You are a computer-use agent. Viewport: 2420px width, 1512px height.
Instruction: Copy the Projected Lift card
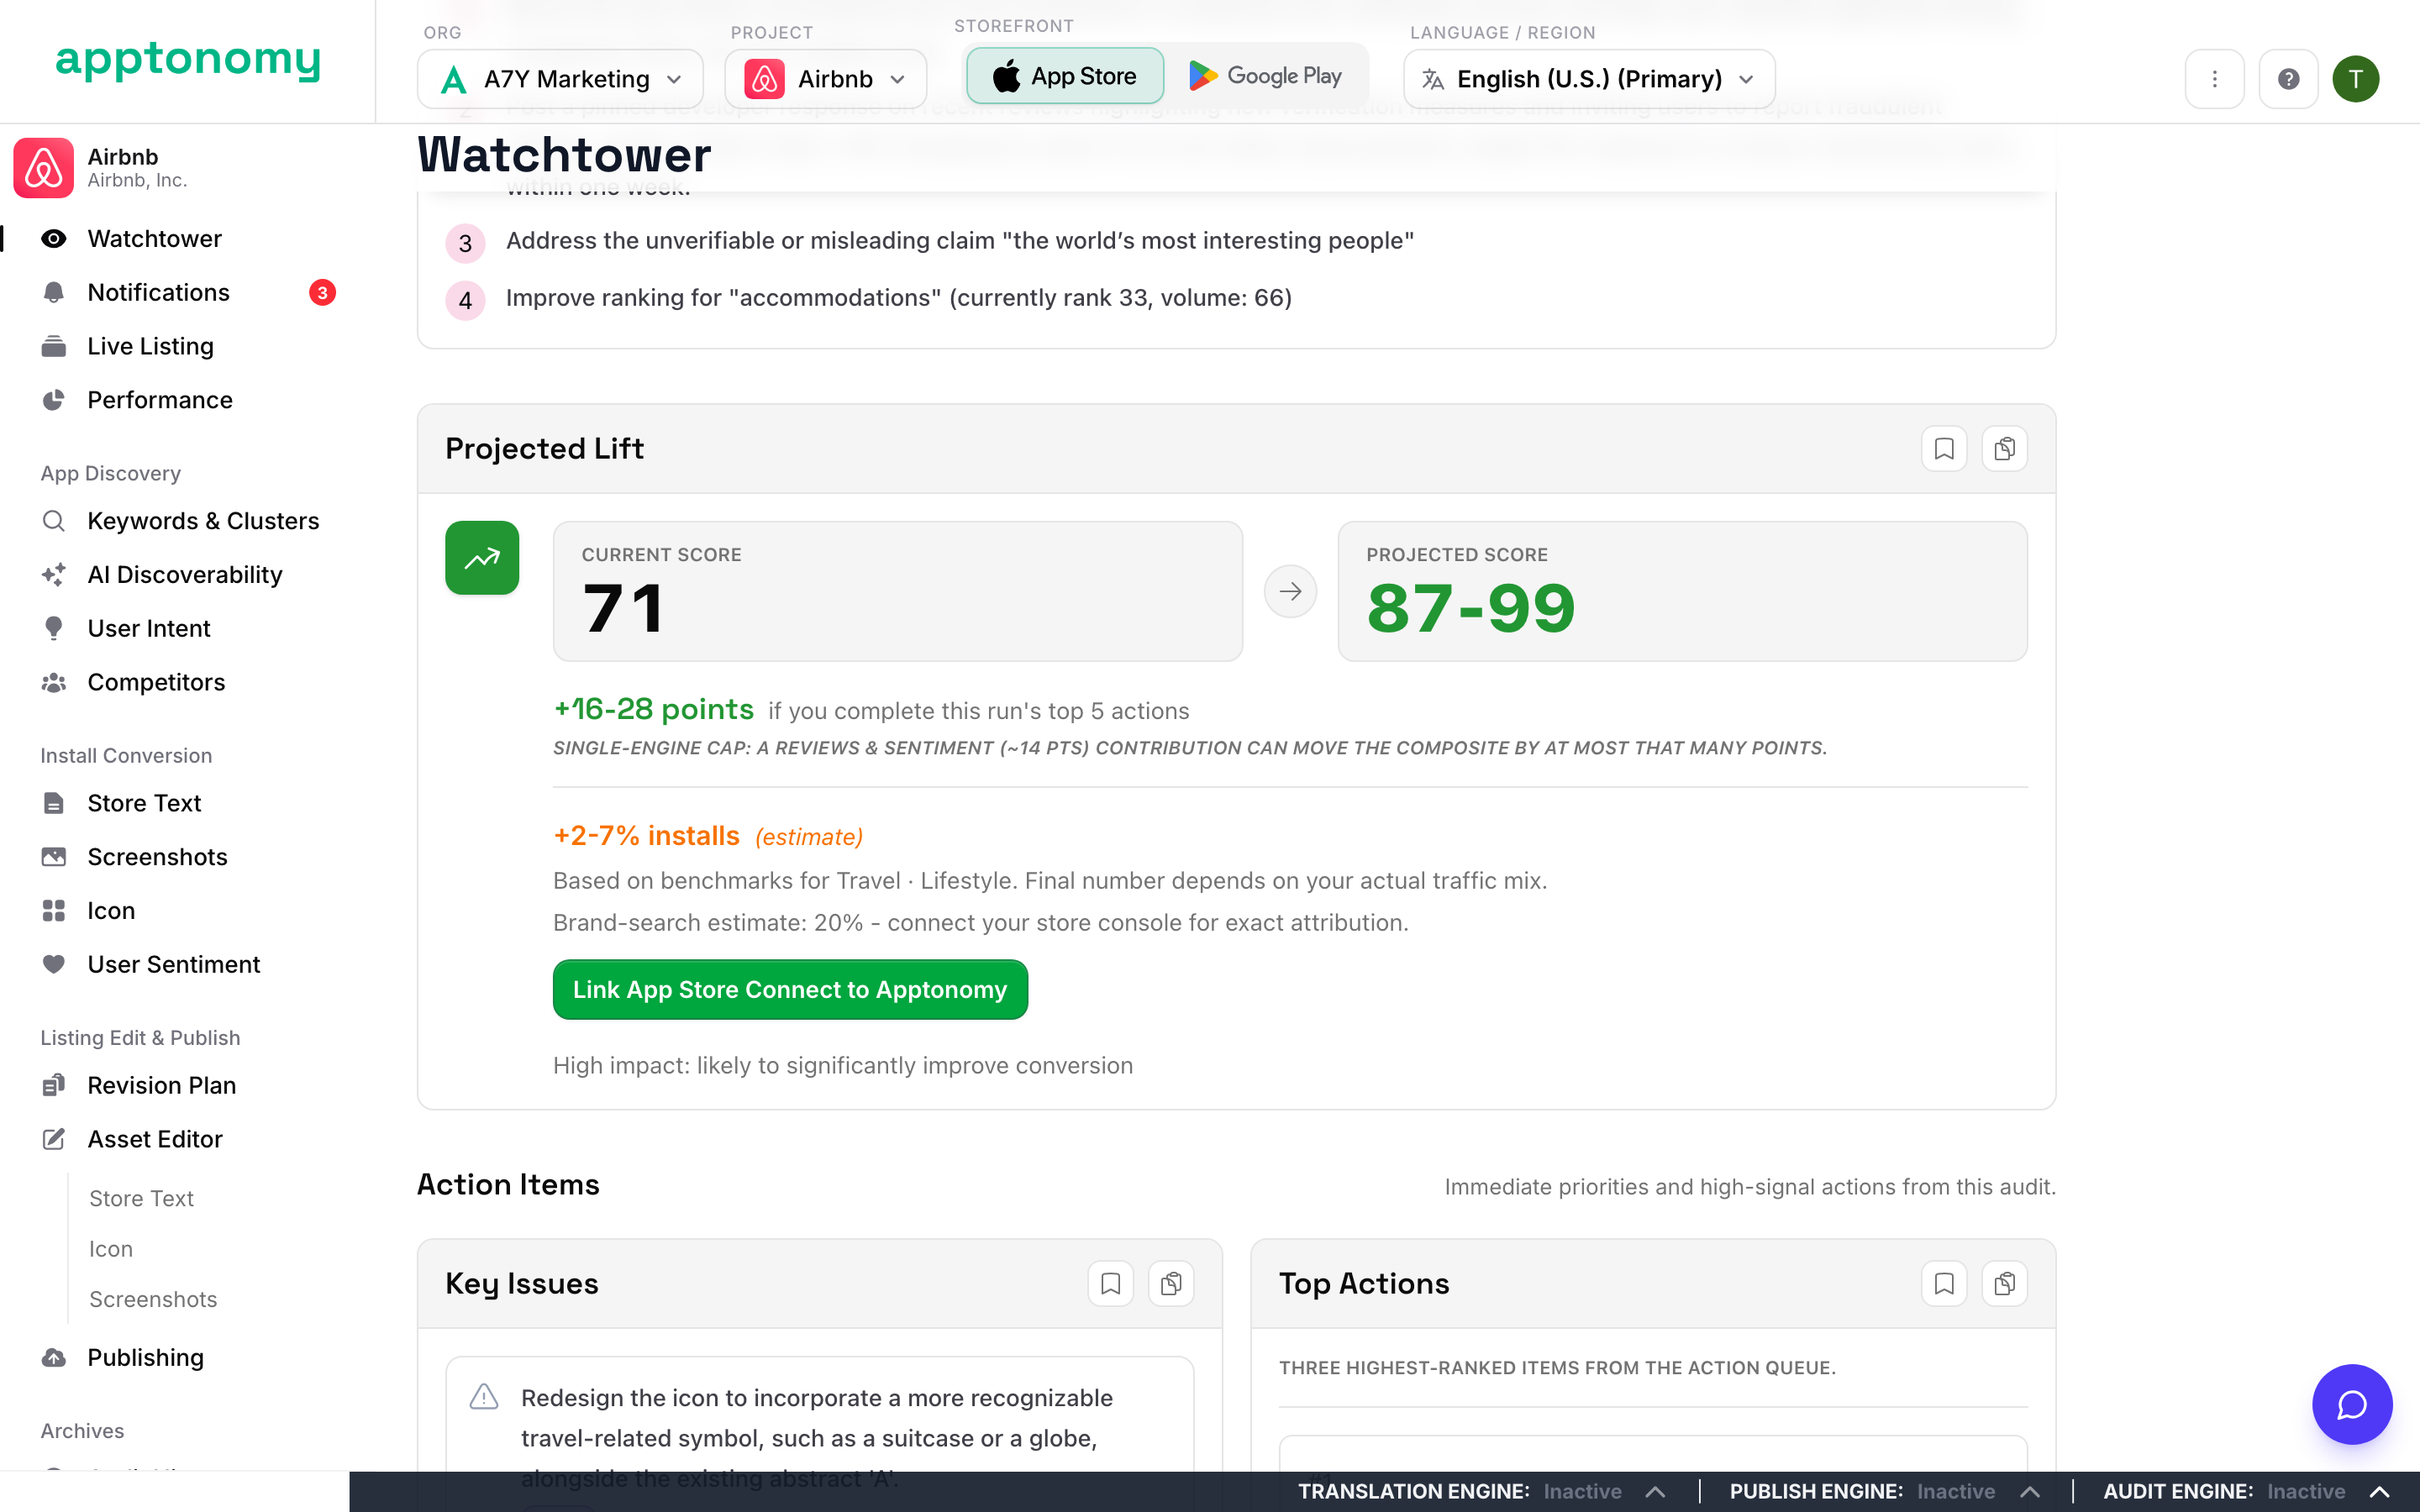point(2004,449)
